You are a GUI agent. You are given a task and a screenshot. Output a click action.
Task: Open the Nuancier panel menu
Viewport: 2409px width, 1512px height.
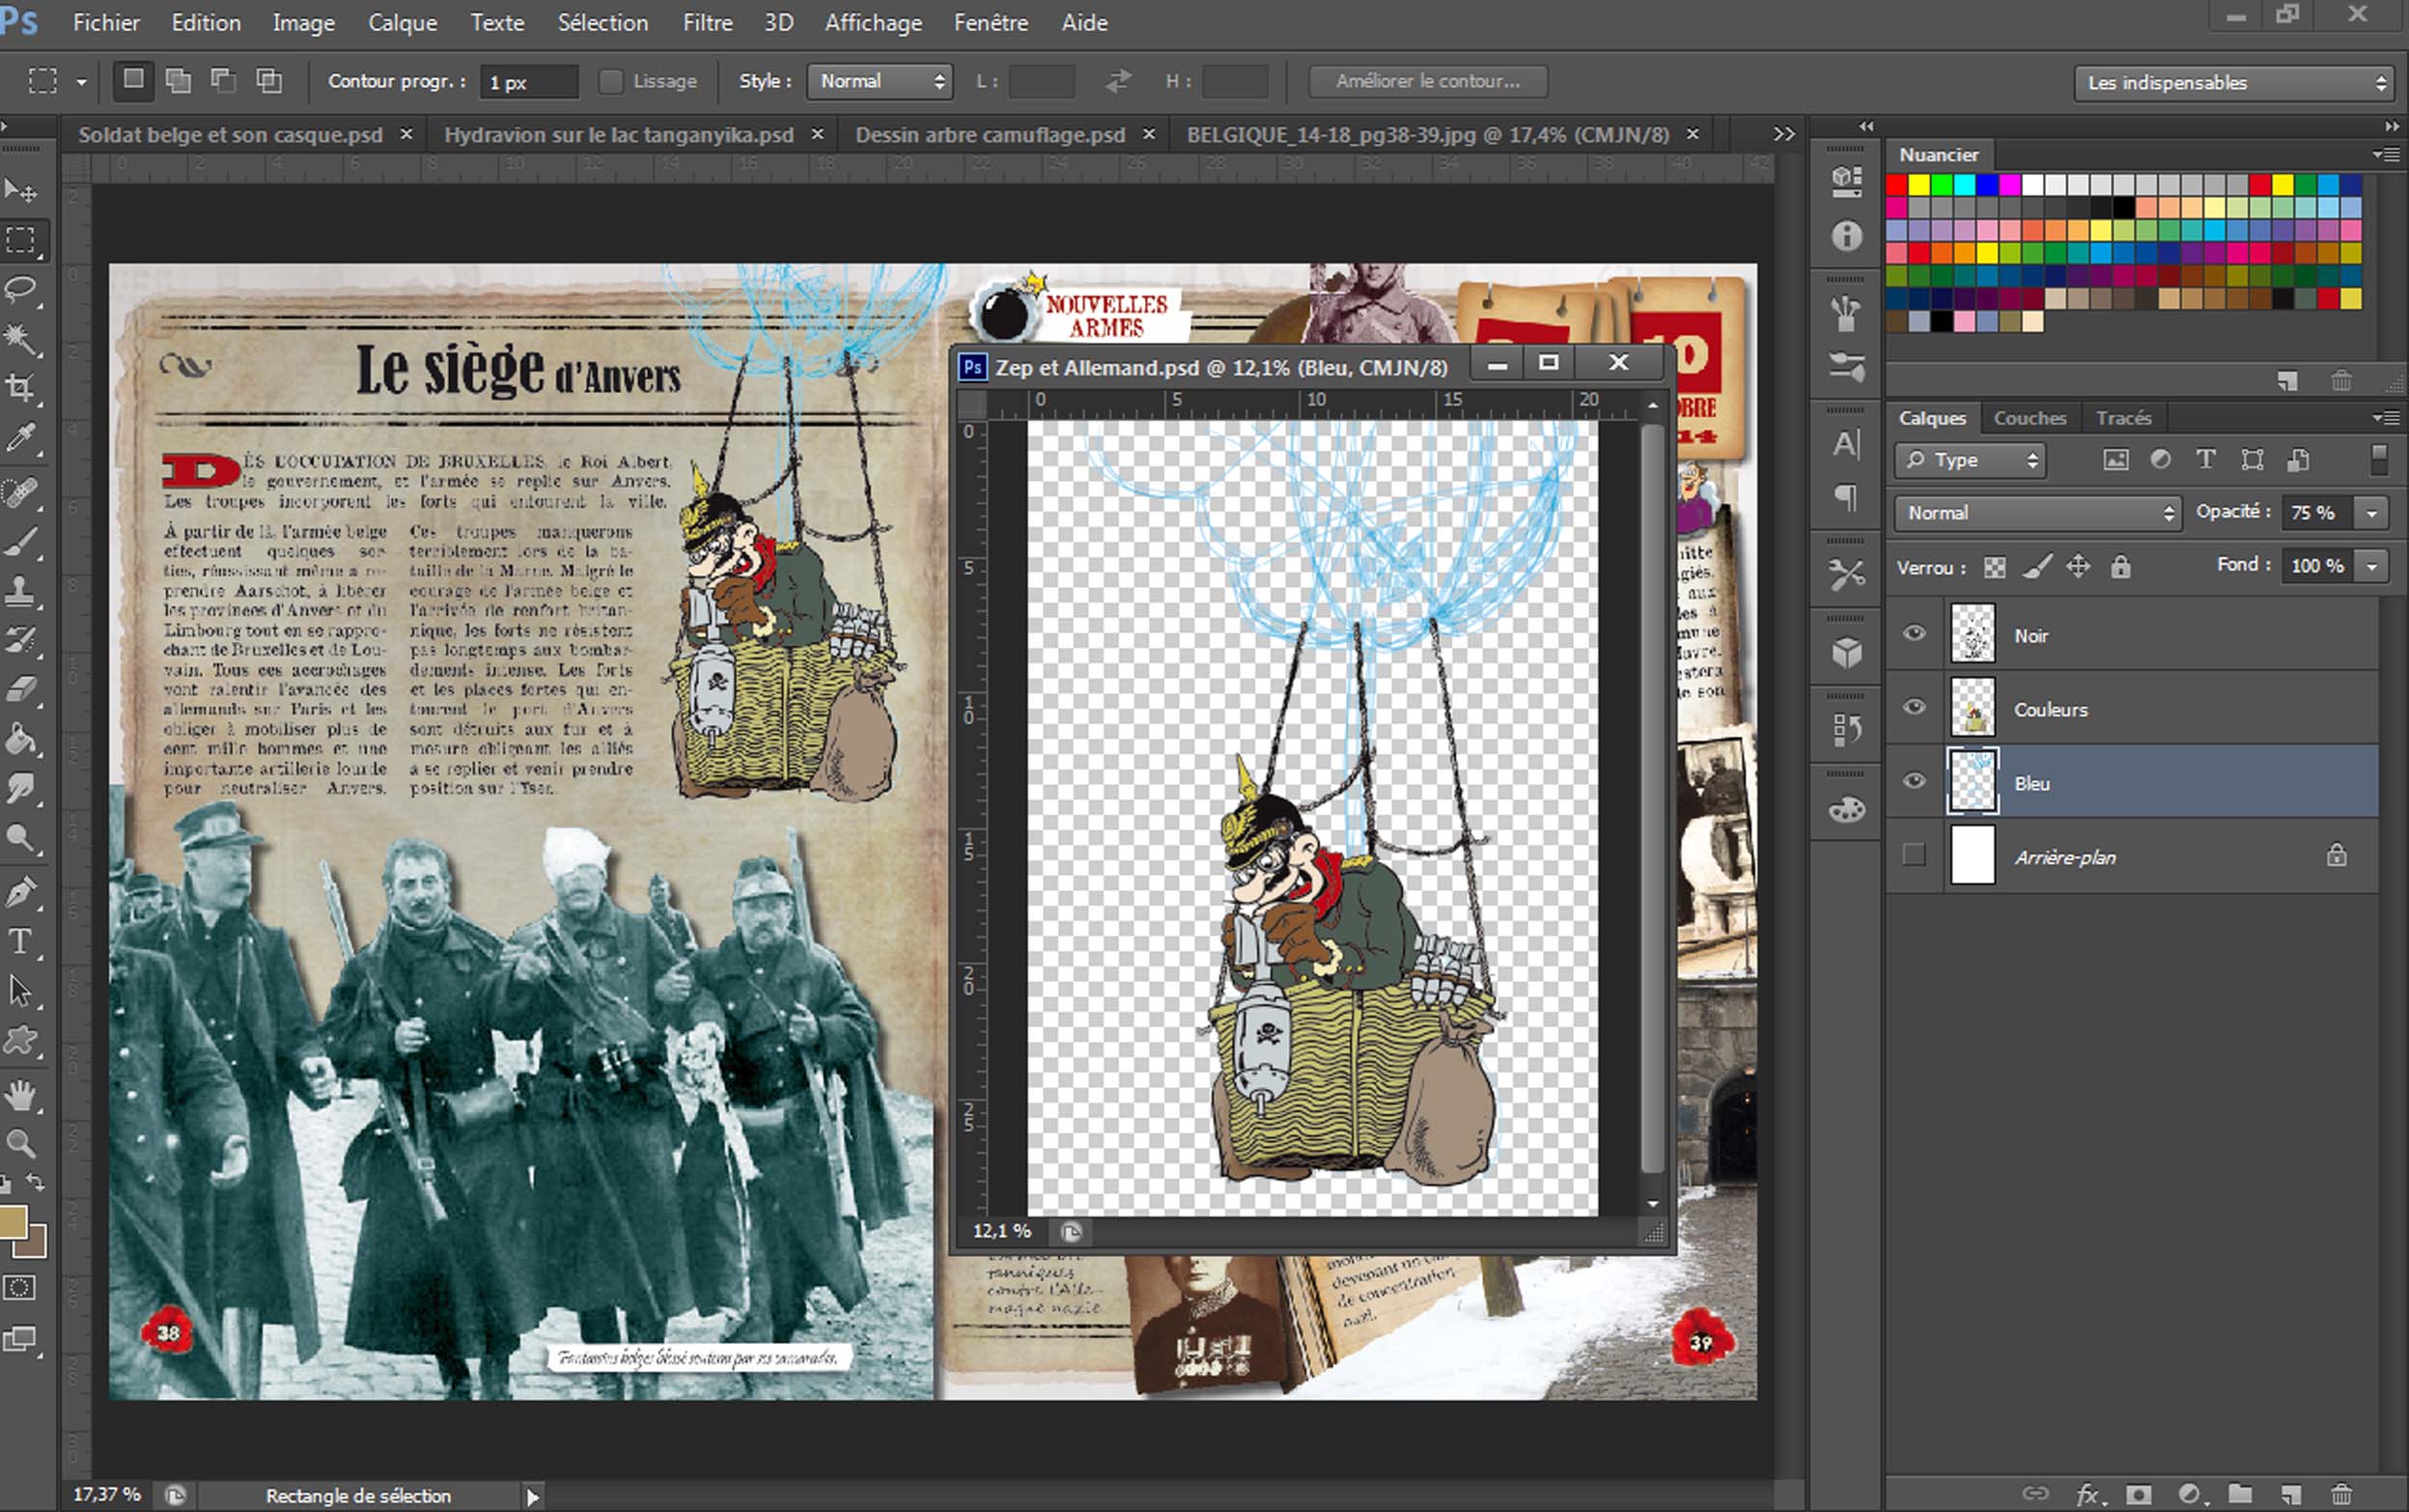[2386, 155]
